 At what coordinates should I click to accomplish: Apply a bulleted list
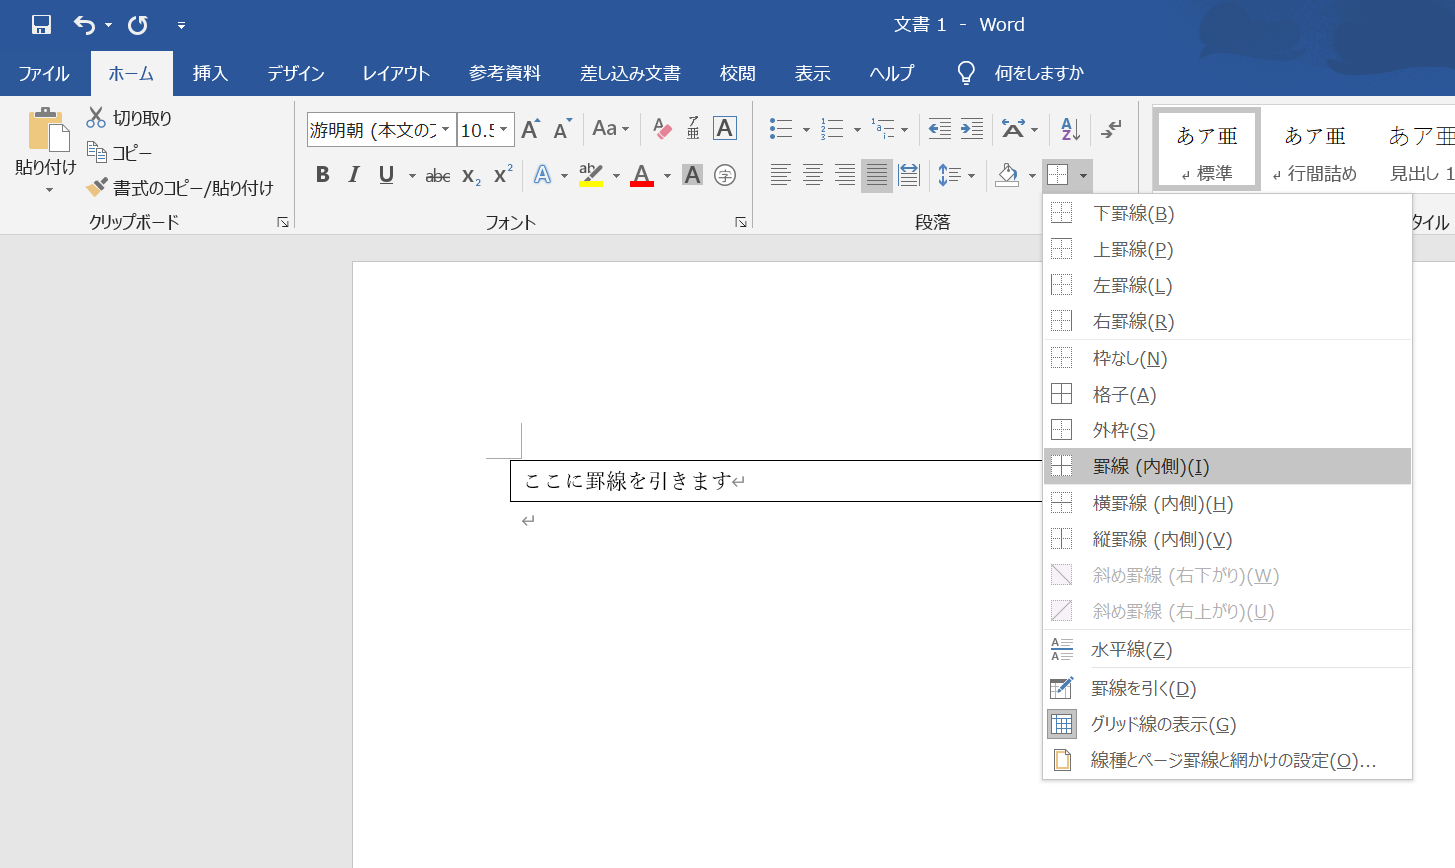pos(781,129)
